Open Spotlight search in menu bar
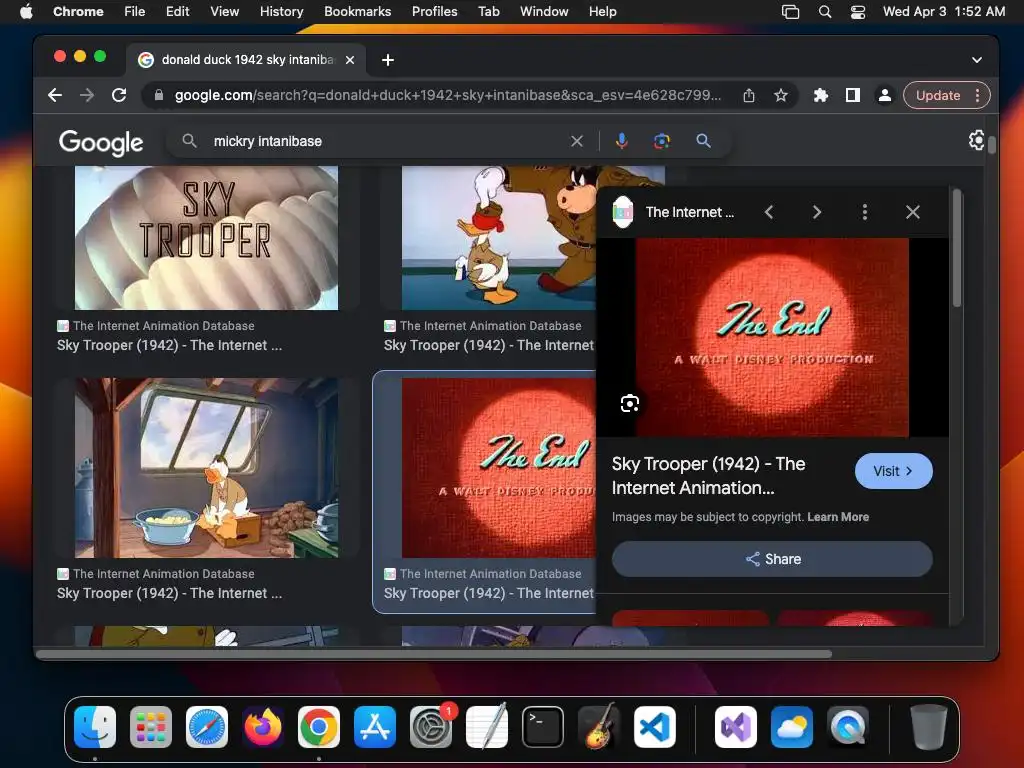The image size is (1024, 768). pos(825,12)
